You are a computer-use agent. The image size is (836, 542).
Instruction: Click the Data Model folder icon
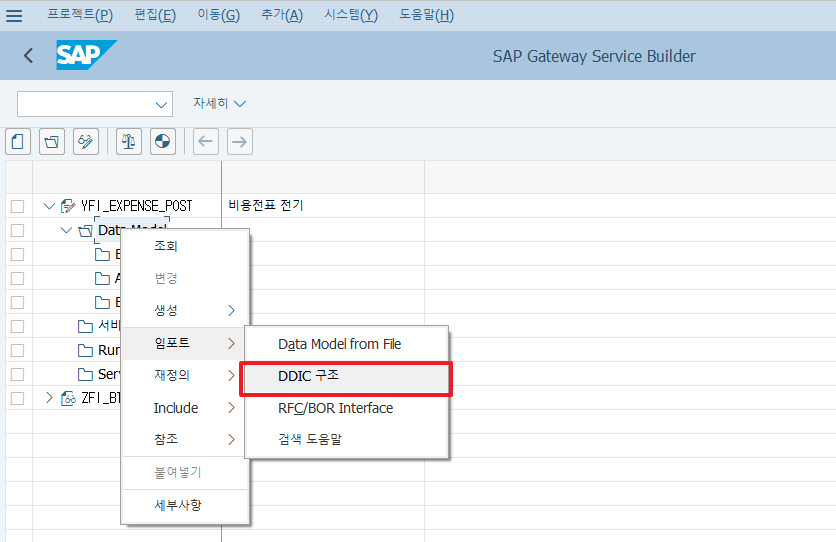85,230
